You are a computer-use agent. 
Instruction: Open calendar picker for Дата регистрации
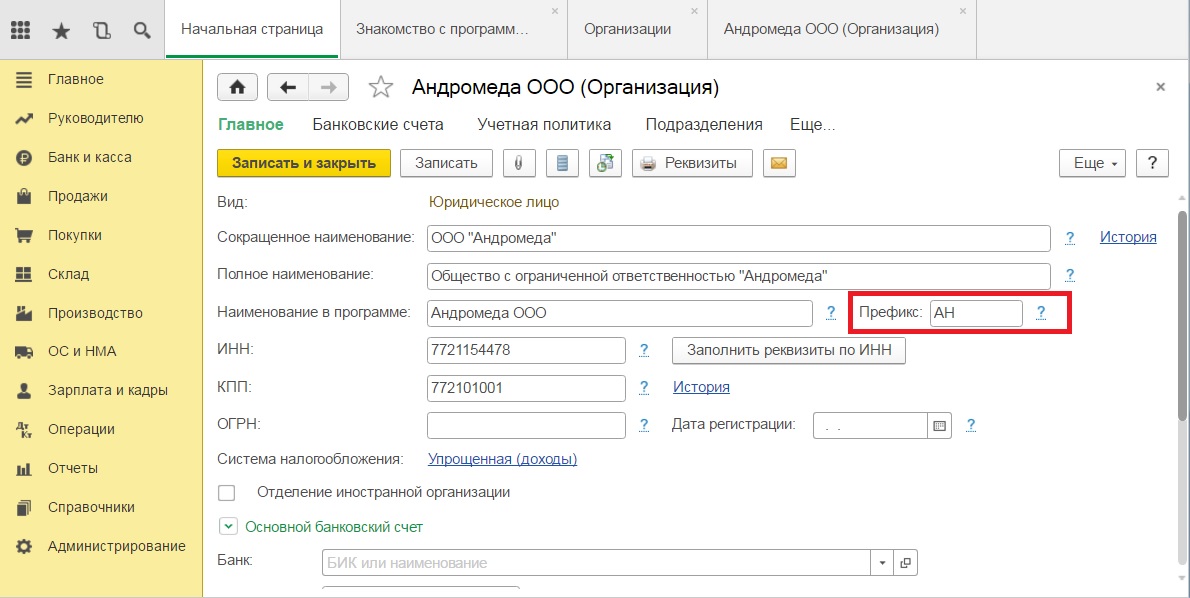940,426
